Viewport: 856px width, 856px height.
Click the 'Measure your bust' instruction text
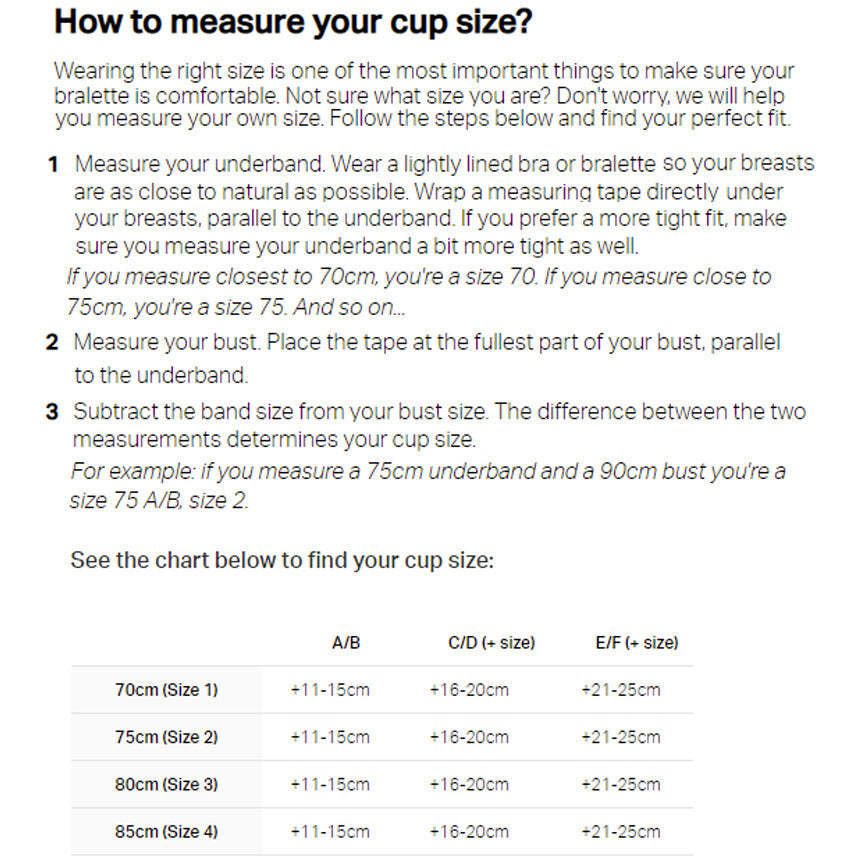[x=427, y=359]
